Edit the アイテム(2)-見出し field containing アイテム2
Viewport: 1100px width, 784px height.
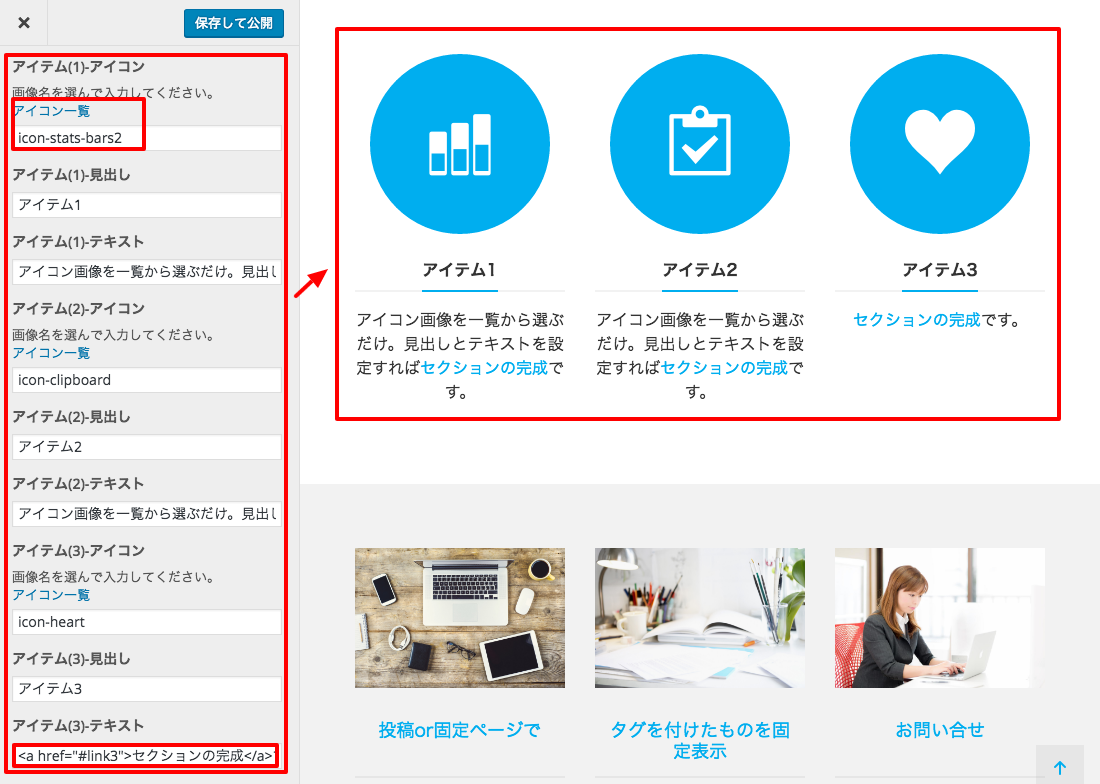(x=147, y=447)
